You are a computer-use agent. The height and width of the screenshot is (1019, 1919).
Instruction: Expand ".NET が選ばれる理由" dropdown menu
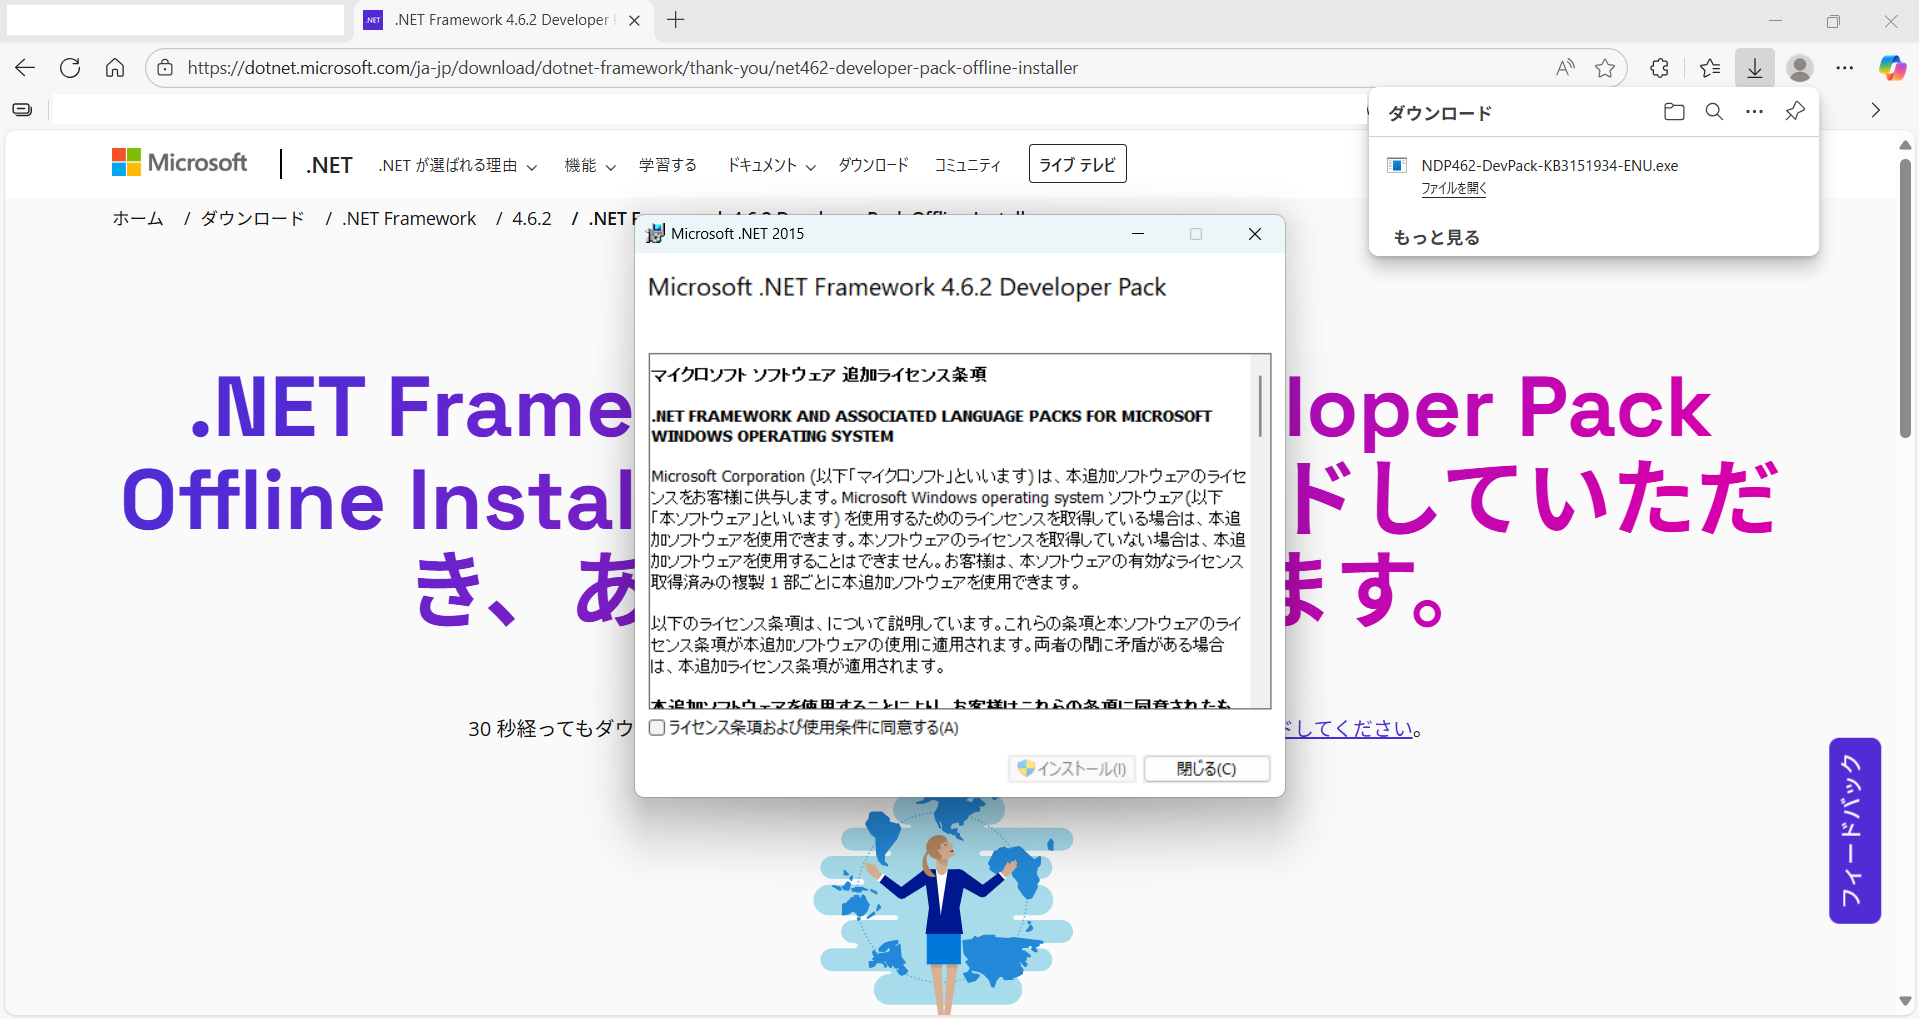coord(457,165)
